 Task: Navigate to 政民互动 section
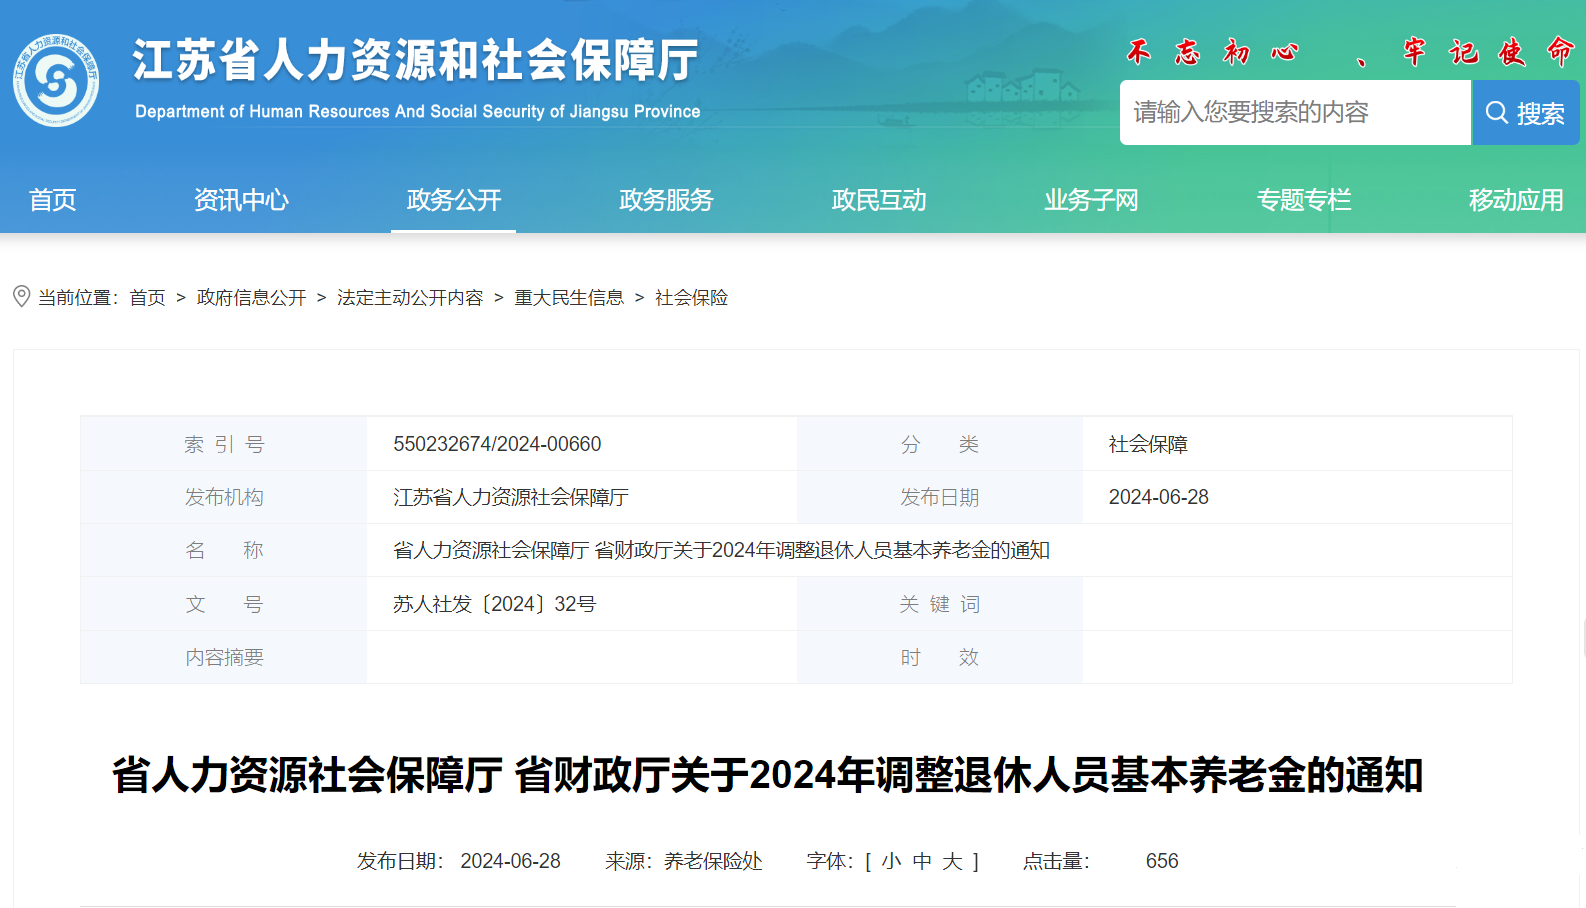[878, 200]
